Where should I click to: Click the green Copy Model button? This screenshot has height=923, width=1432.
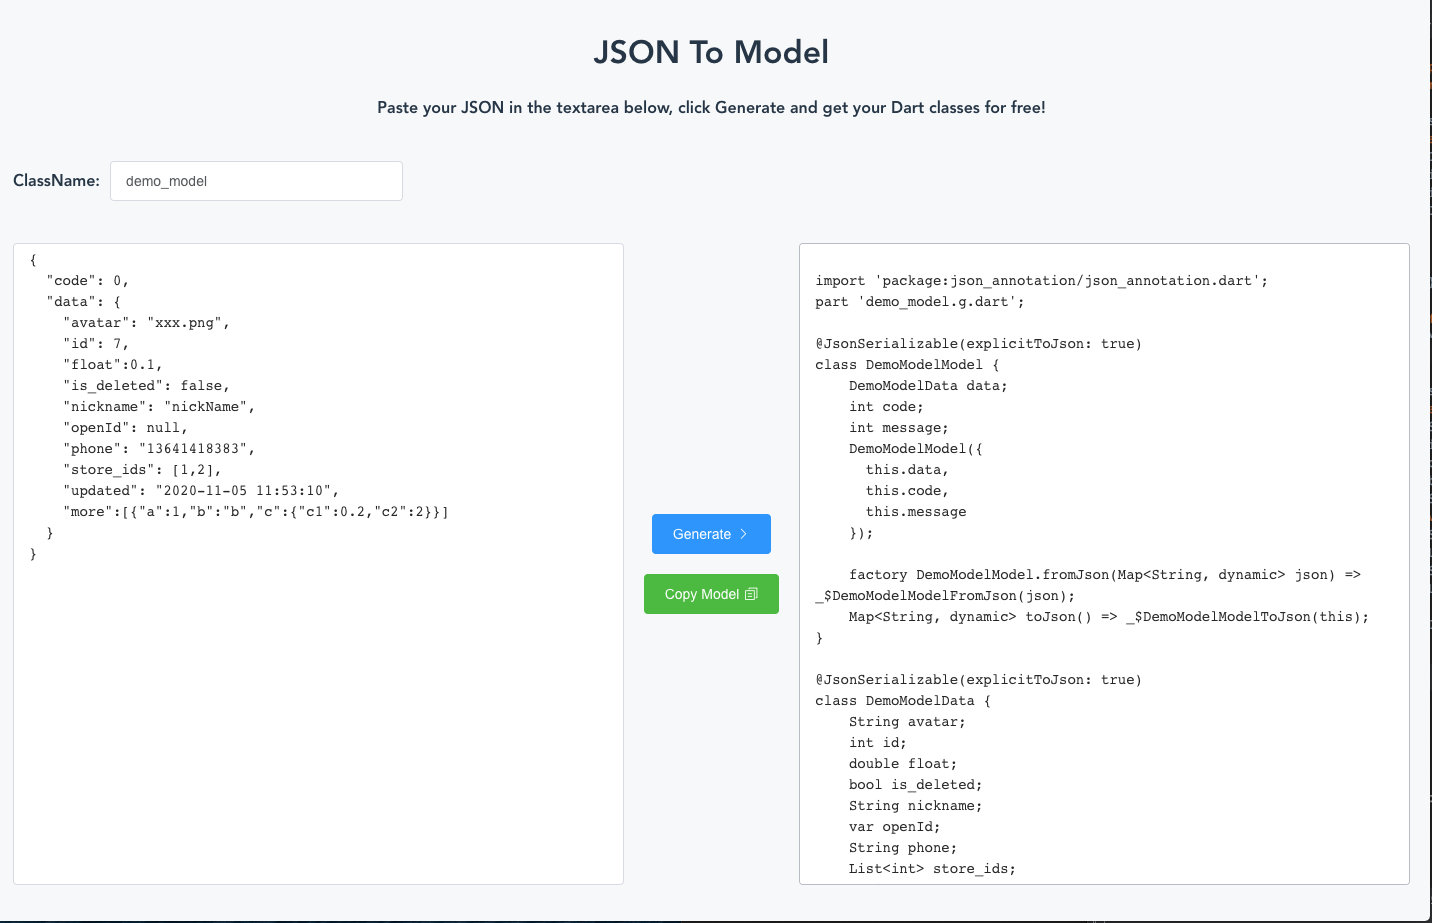[x=711, y=594]
